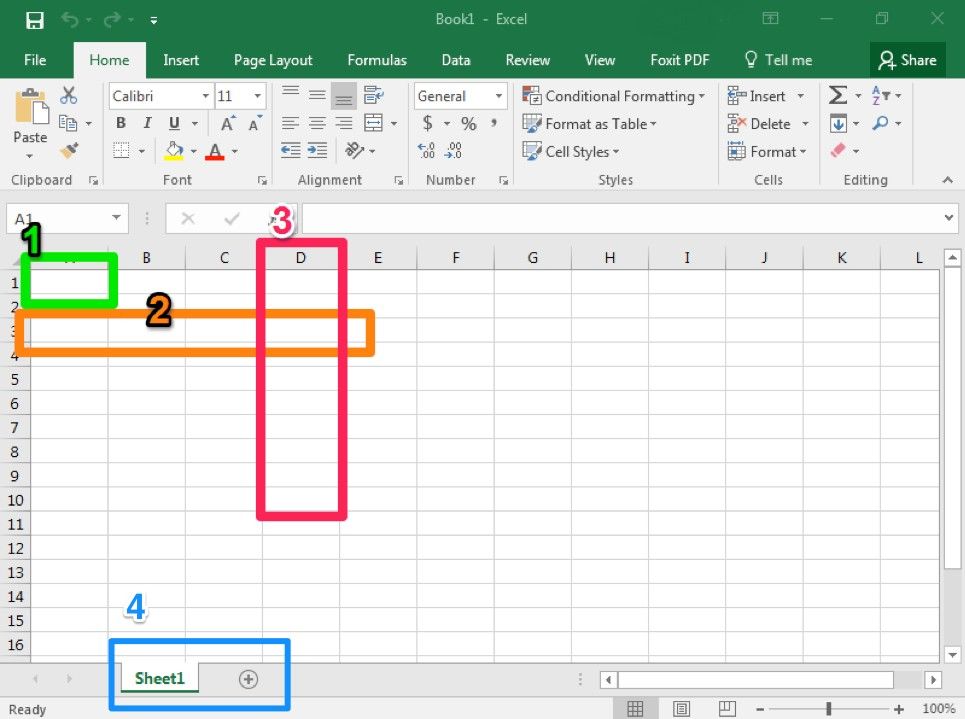Toggle Italic formatting
Screen dimensions: 965x719
(148, 124)
